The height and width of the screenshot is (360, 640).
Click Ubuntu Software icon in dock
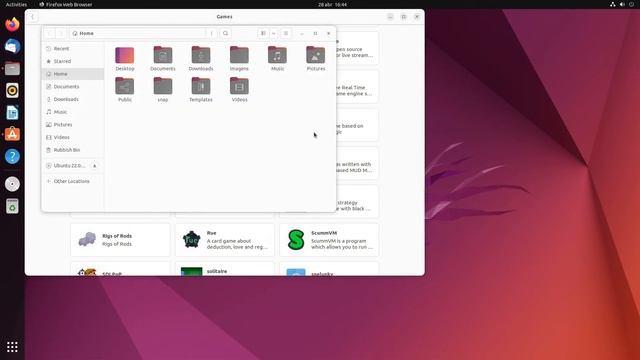click(x=12, y=134)
